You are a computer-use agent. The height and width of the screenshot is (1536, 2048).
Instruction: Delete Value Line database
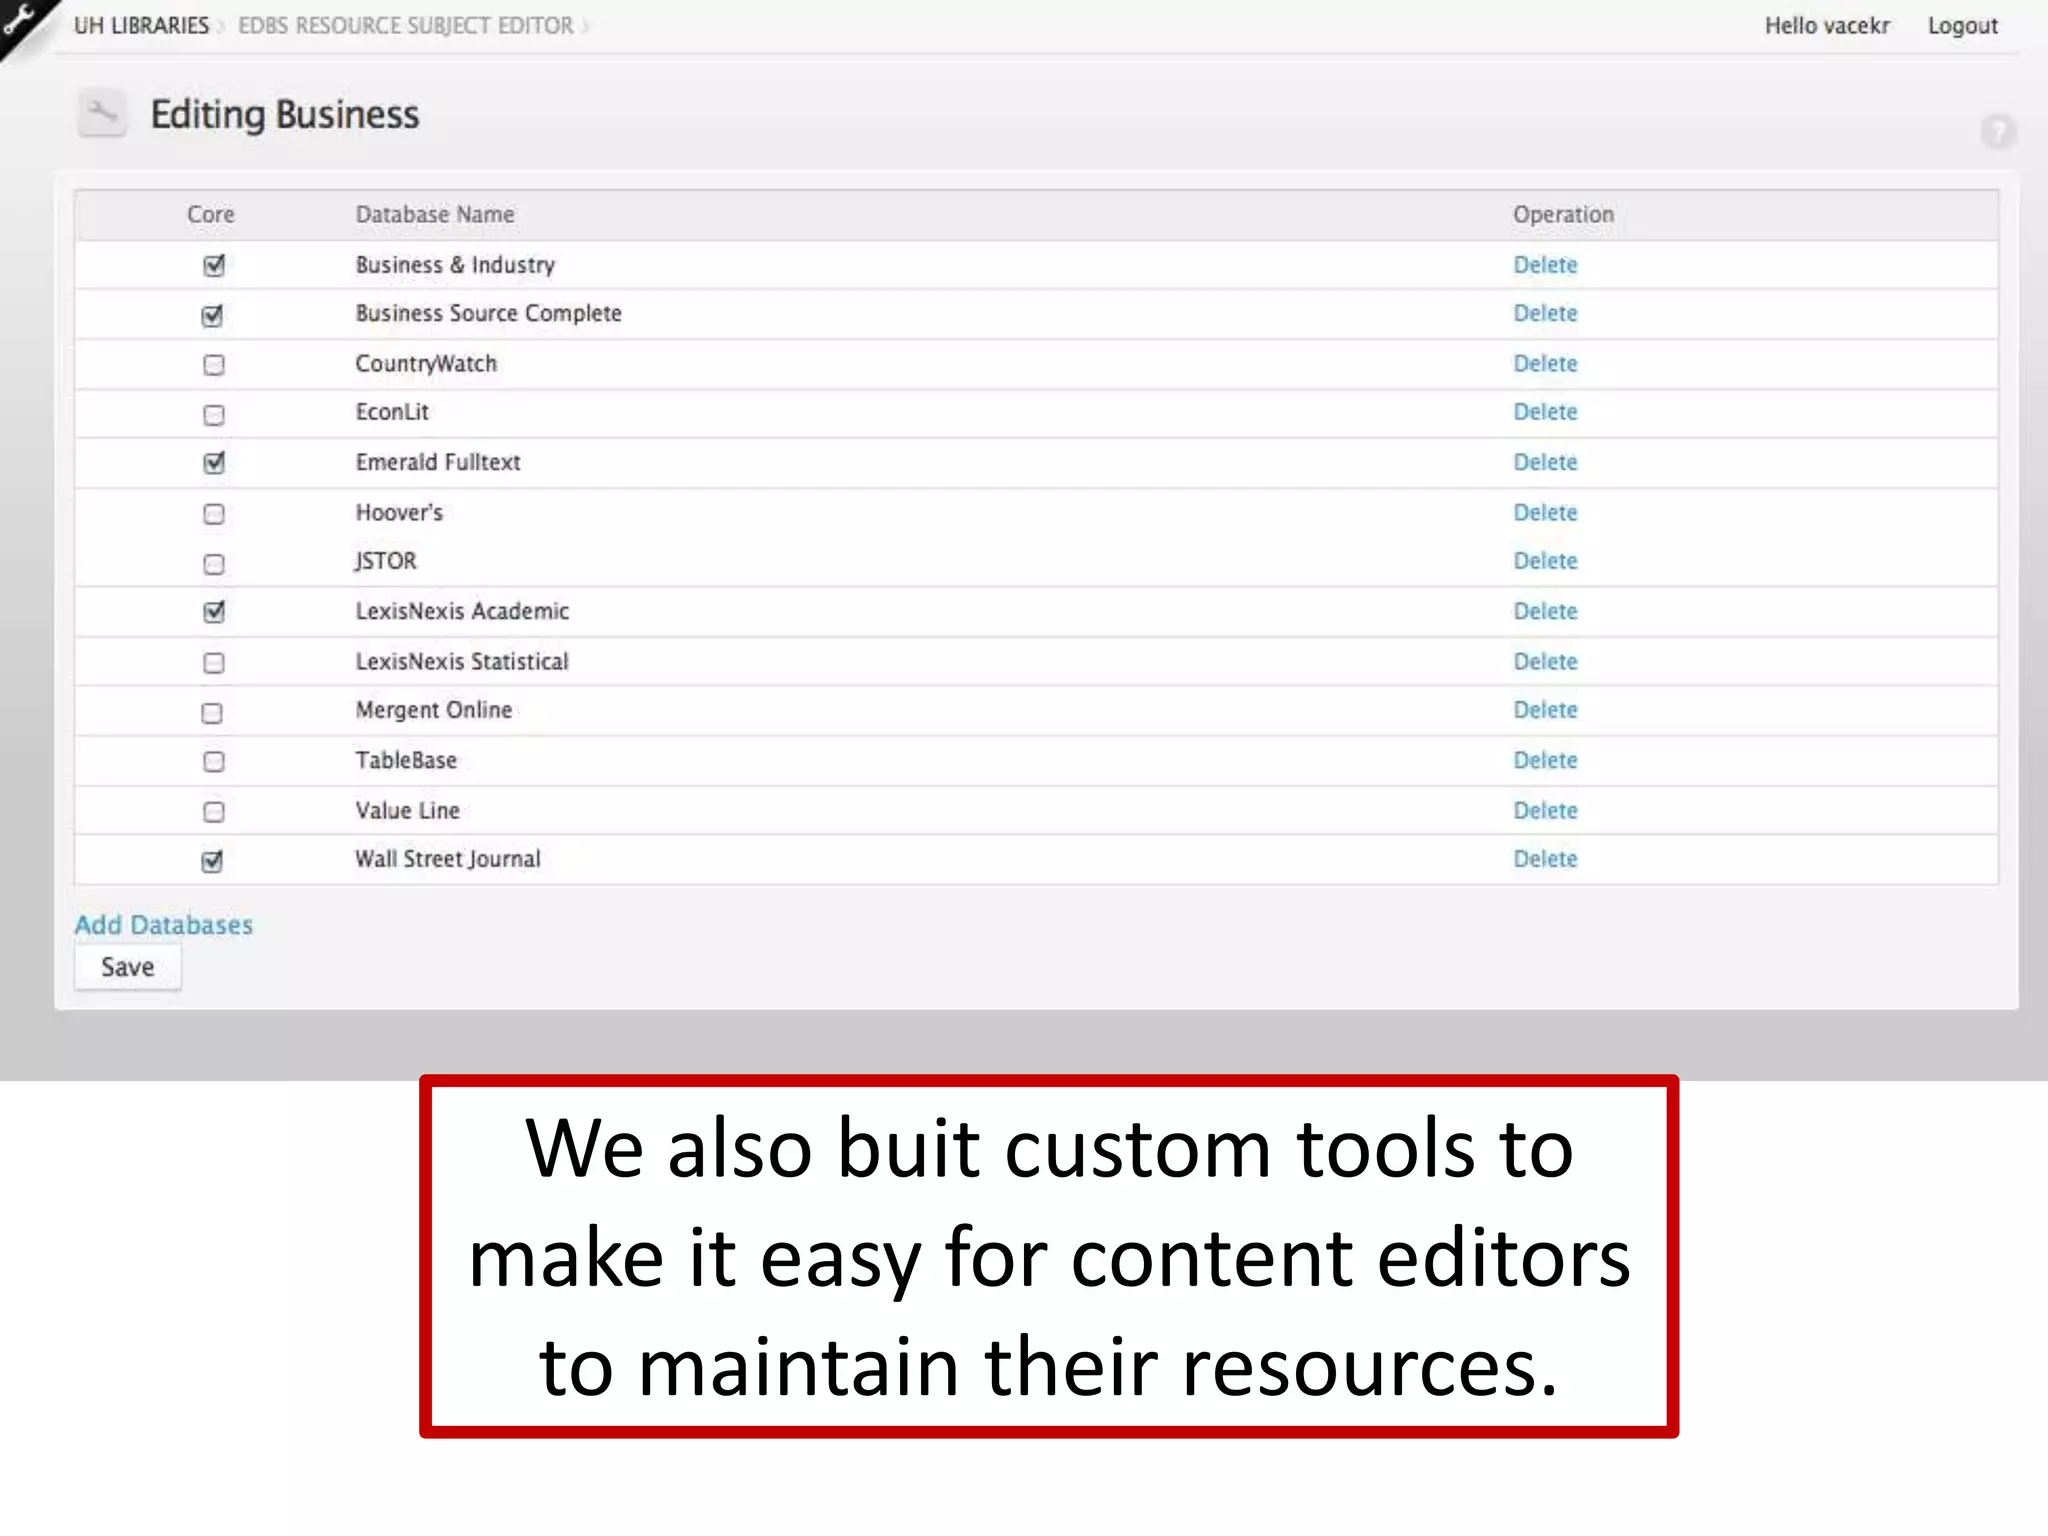1545,810
